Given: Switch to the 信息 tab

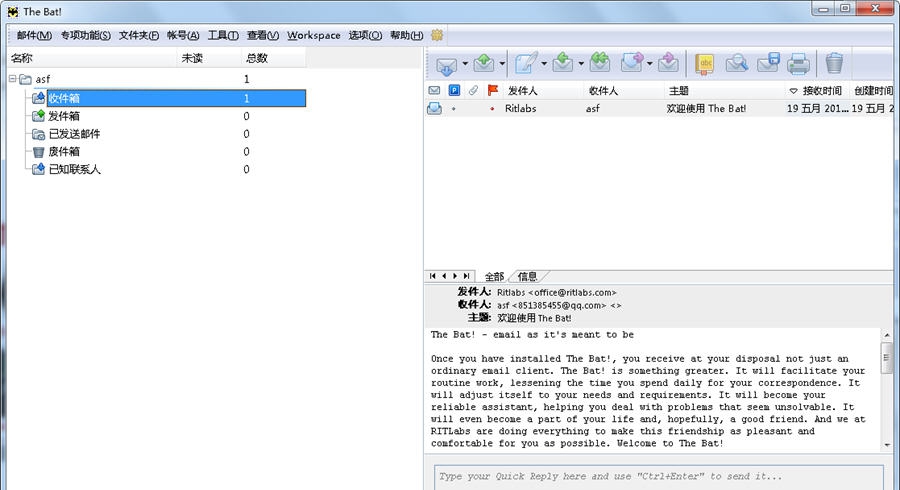Looking at the screenshot, I should coord(527,276).
